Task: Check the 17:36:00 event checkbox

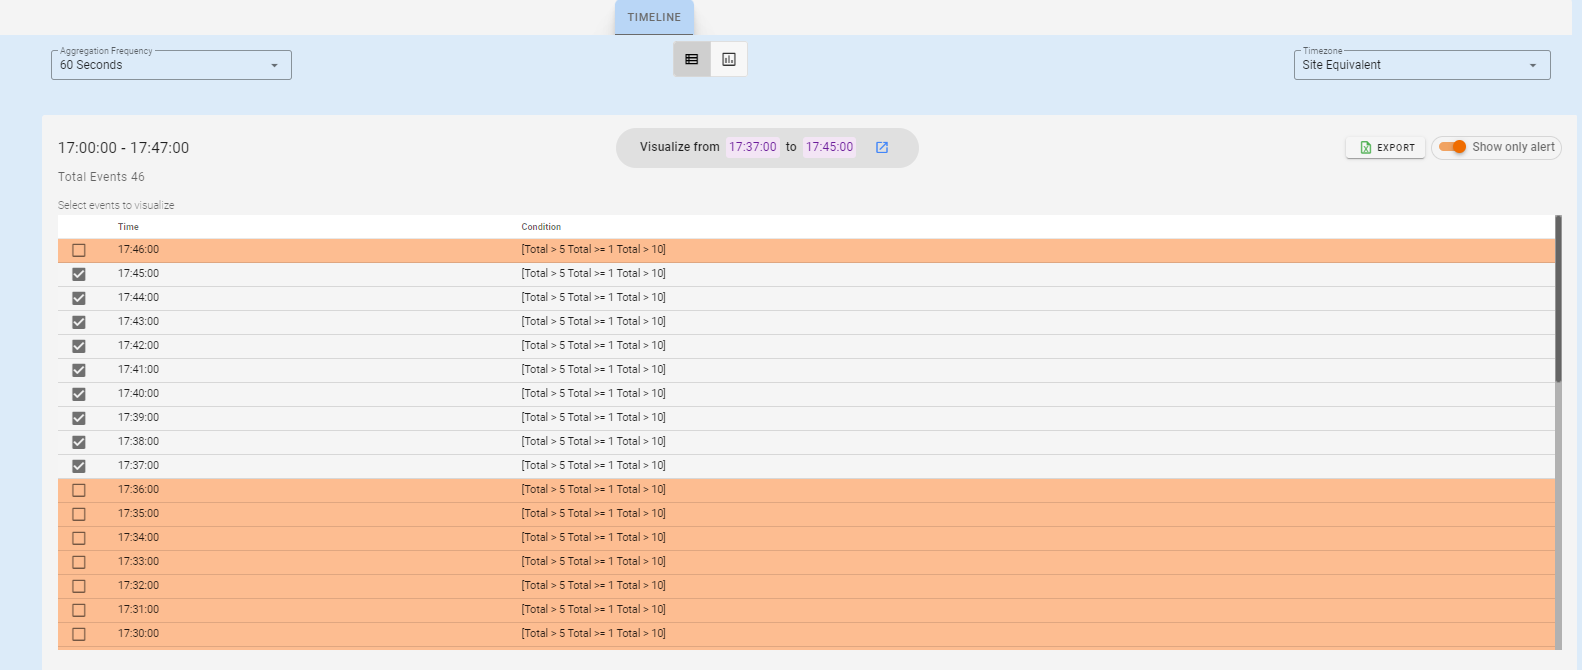Action: (79, 490)
